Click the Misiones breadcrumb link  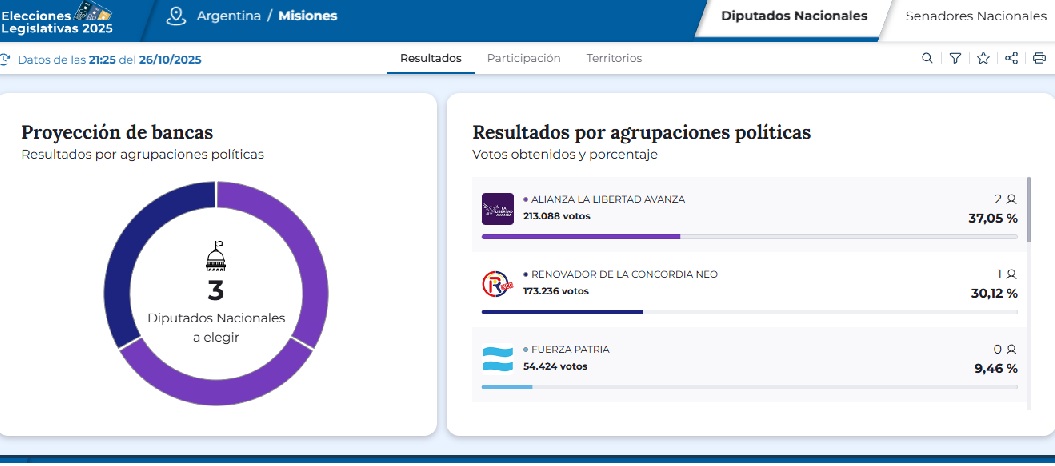[307, 16]
